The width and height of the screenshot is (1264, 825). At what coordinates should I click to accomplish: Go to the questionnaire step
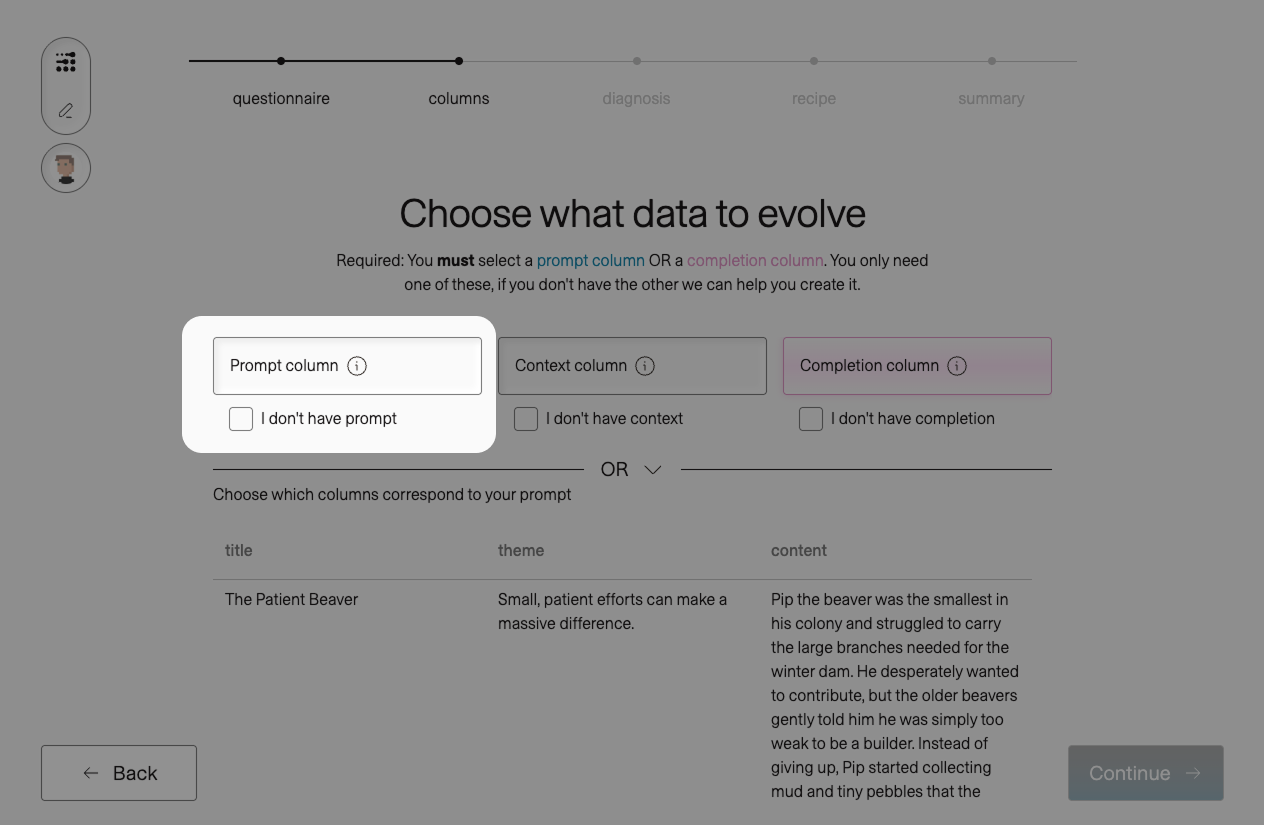tap(281, 98)
